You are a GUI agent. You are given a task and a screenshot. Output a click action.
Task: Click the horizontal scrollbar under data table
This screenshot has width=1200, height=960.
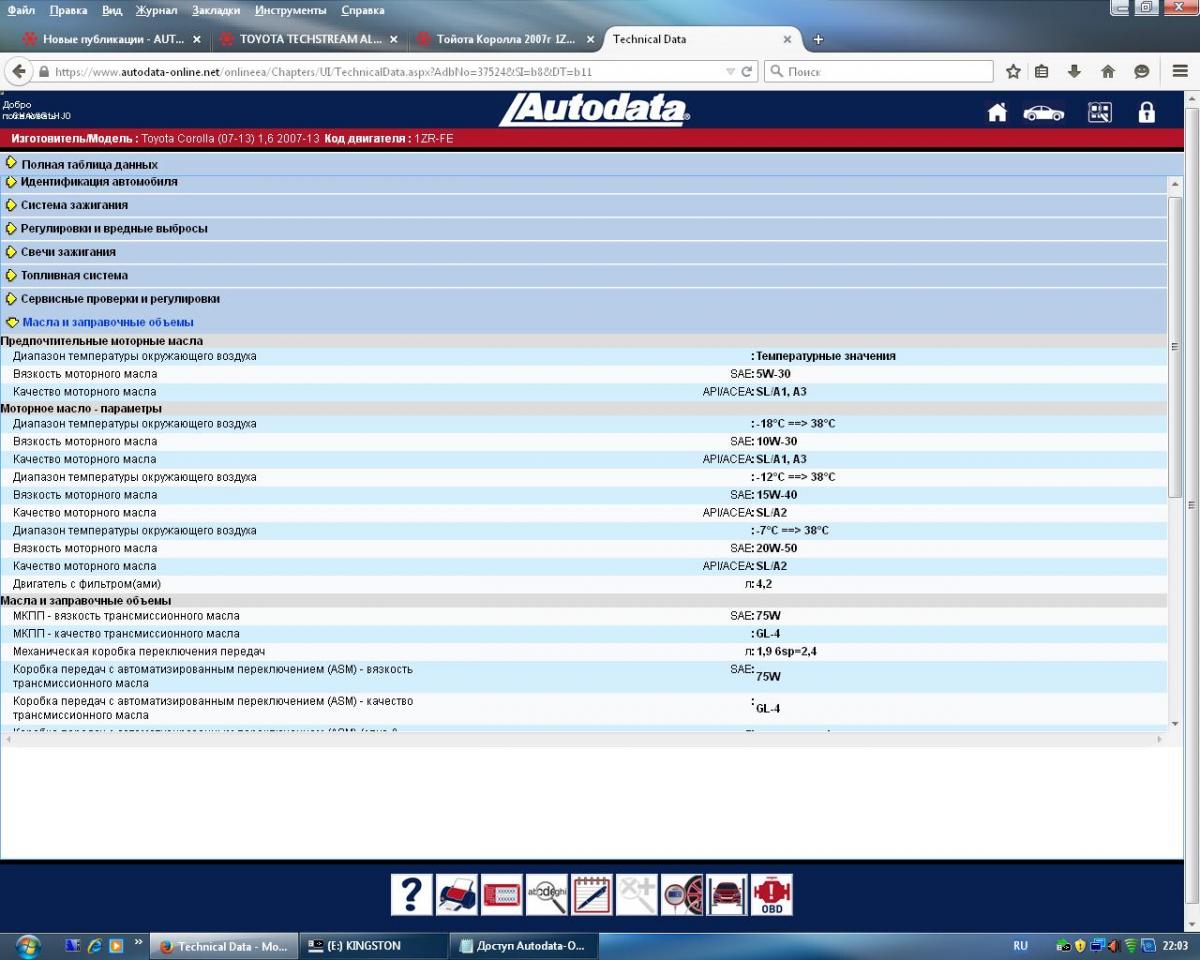[584, 738]
